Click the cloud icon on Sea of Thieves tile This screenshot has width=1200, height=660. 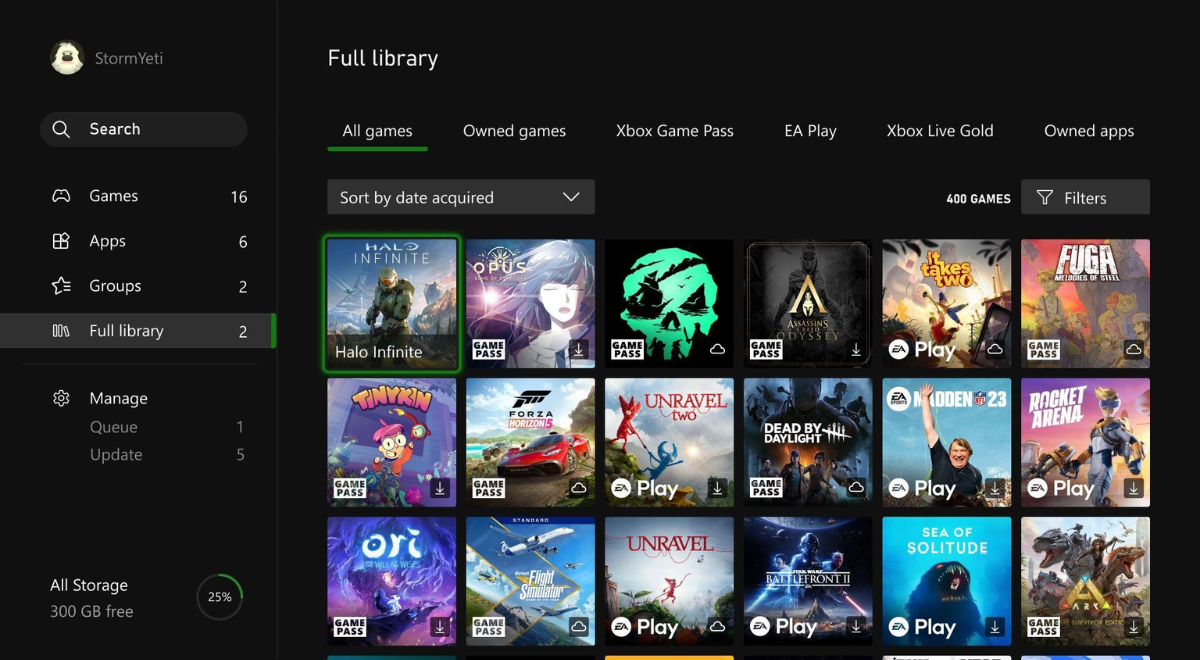click(717, 349)
